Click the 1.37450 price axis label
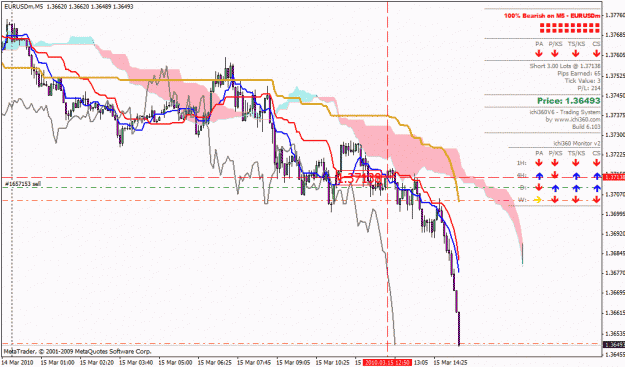 (x=615, y=96)
